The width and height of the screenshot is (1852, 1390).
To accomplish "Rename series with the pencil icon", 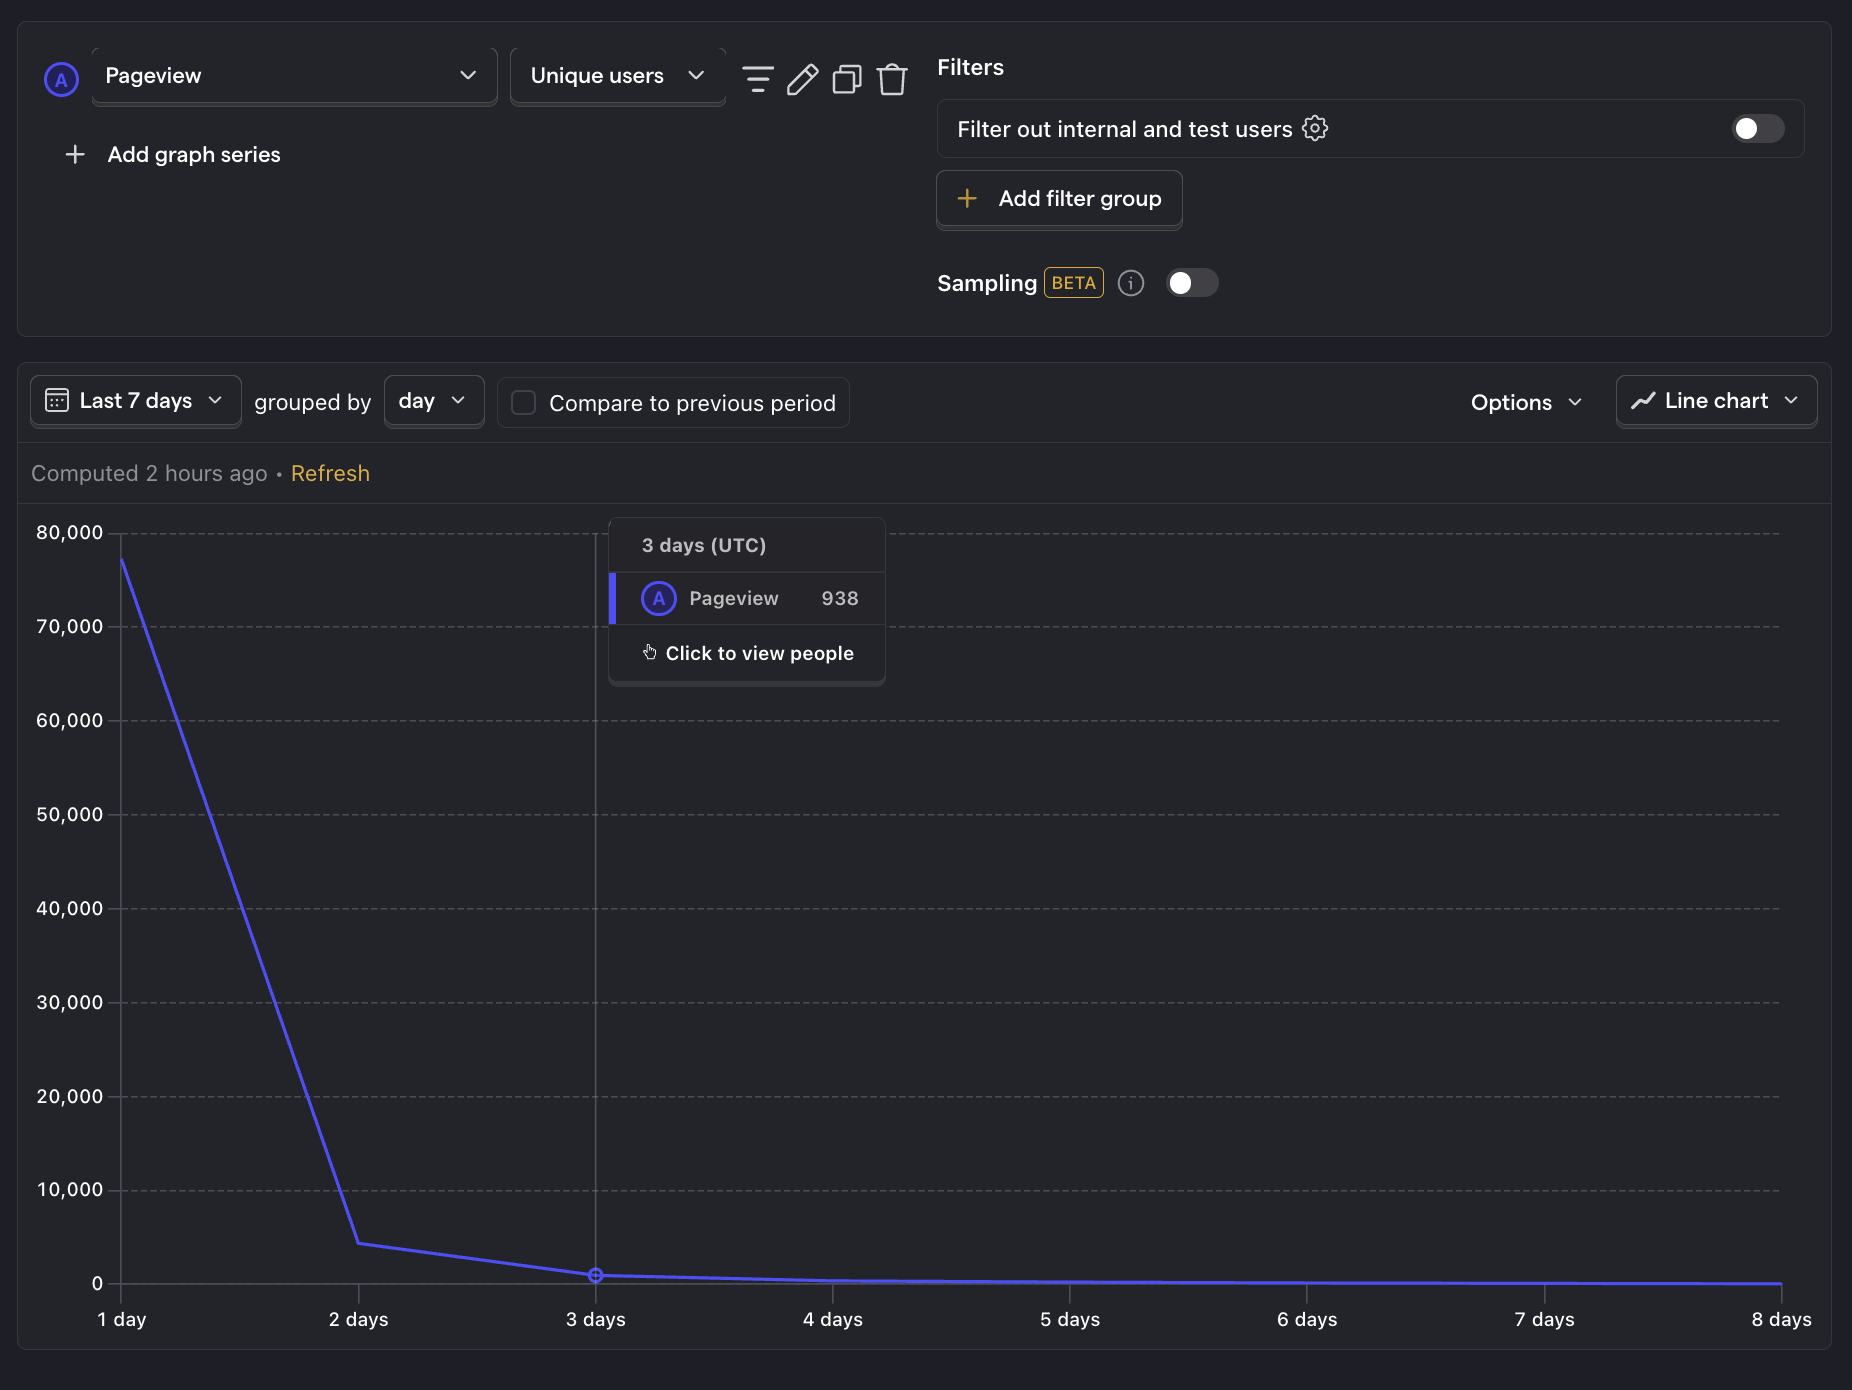I will (x=802, y=79).
